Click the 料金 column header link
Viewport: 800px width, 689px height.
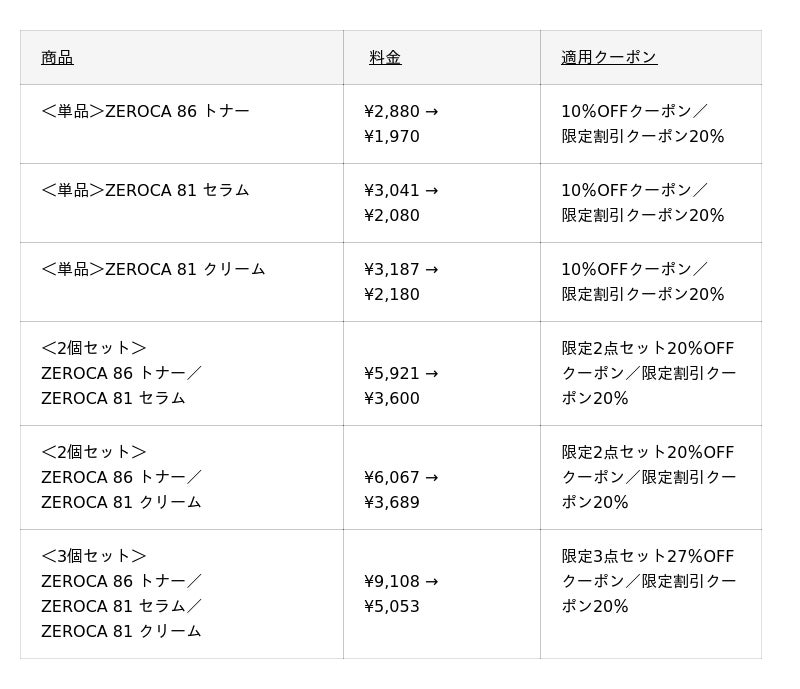[x=385, y=58]
